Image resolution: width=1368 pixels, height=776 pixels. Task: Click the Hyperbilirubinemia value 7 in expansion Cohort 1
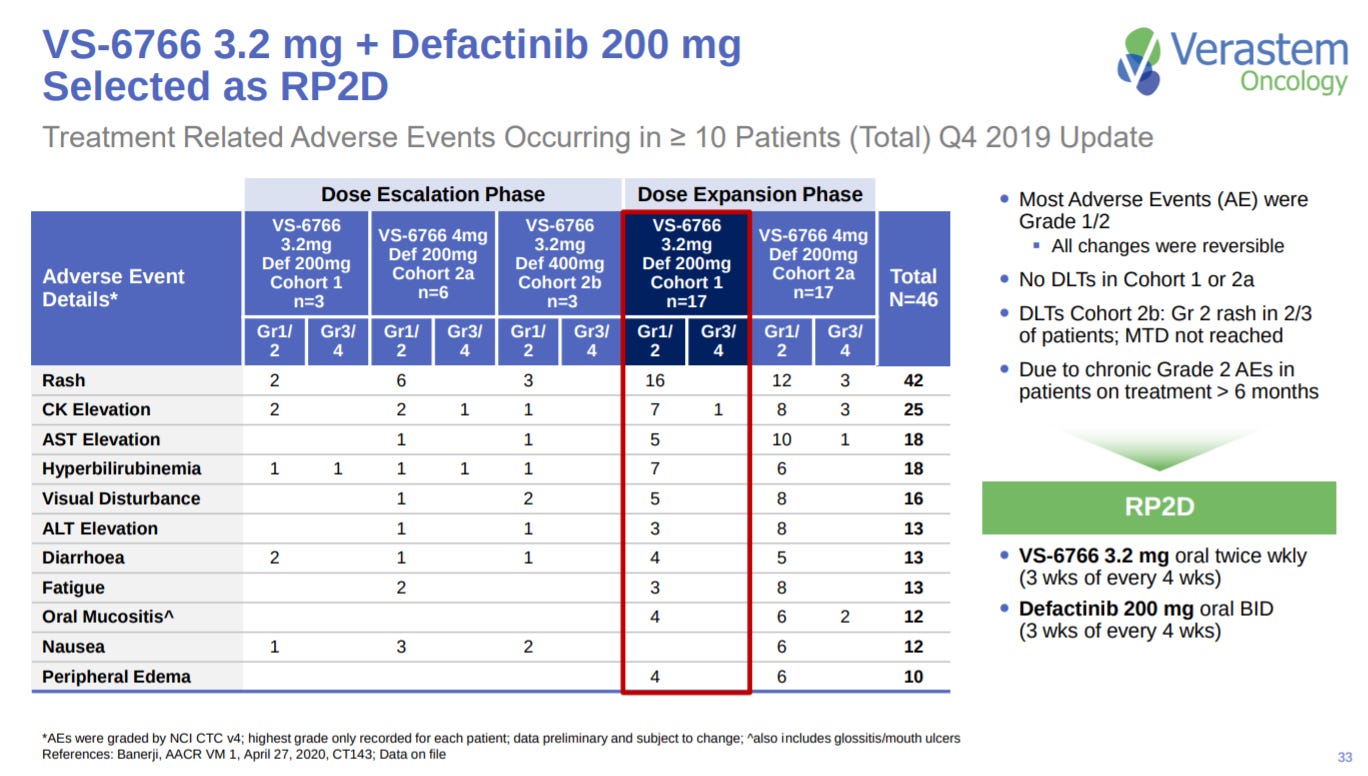pos(655,469)
